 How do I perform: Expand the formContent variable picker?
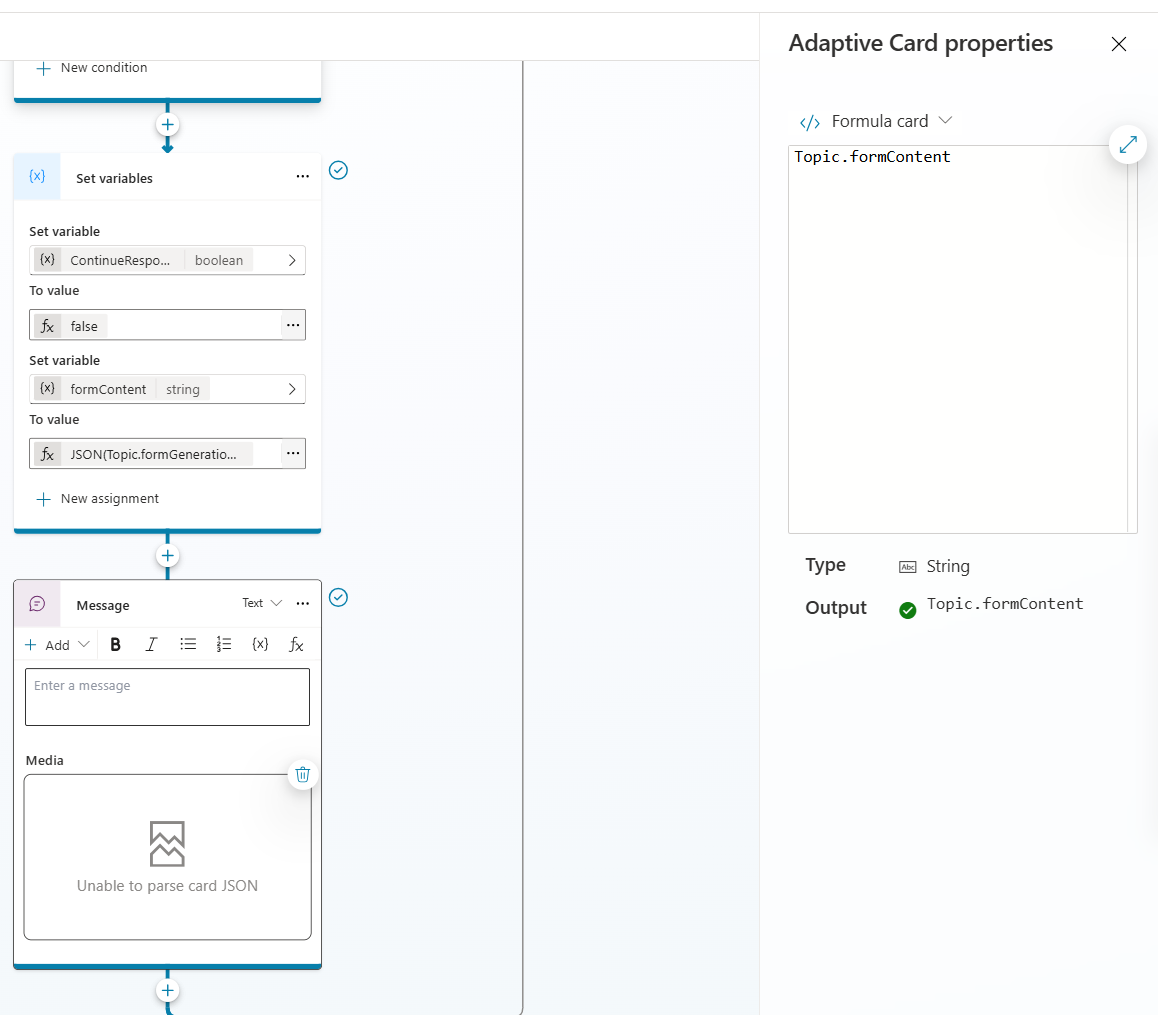pos(292,389)
